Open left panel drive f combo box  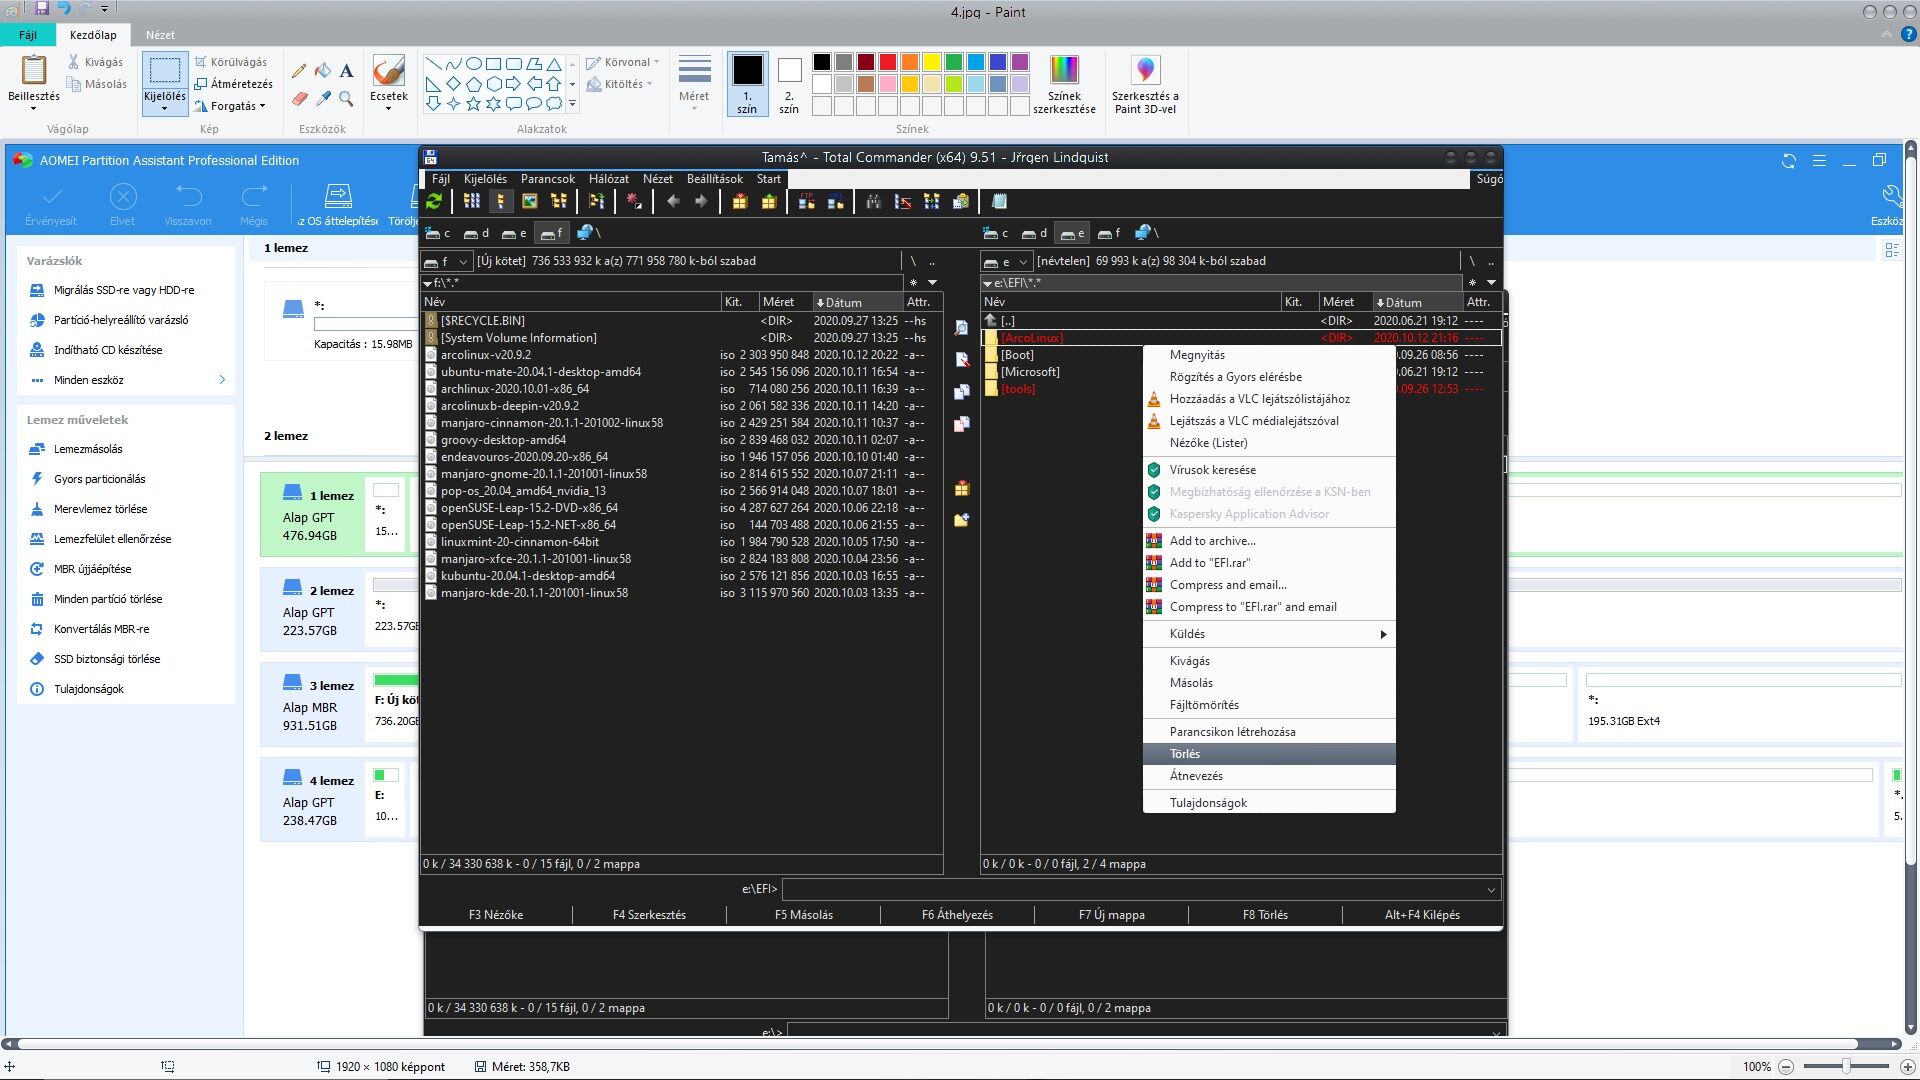point(446,261)
